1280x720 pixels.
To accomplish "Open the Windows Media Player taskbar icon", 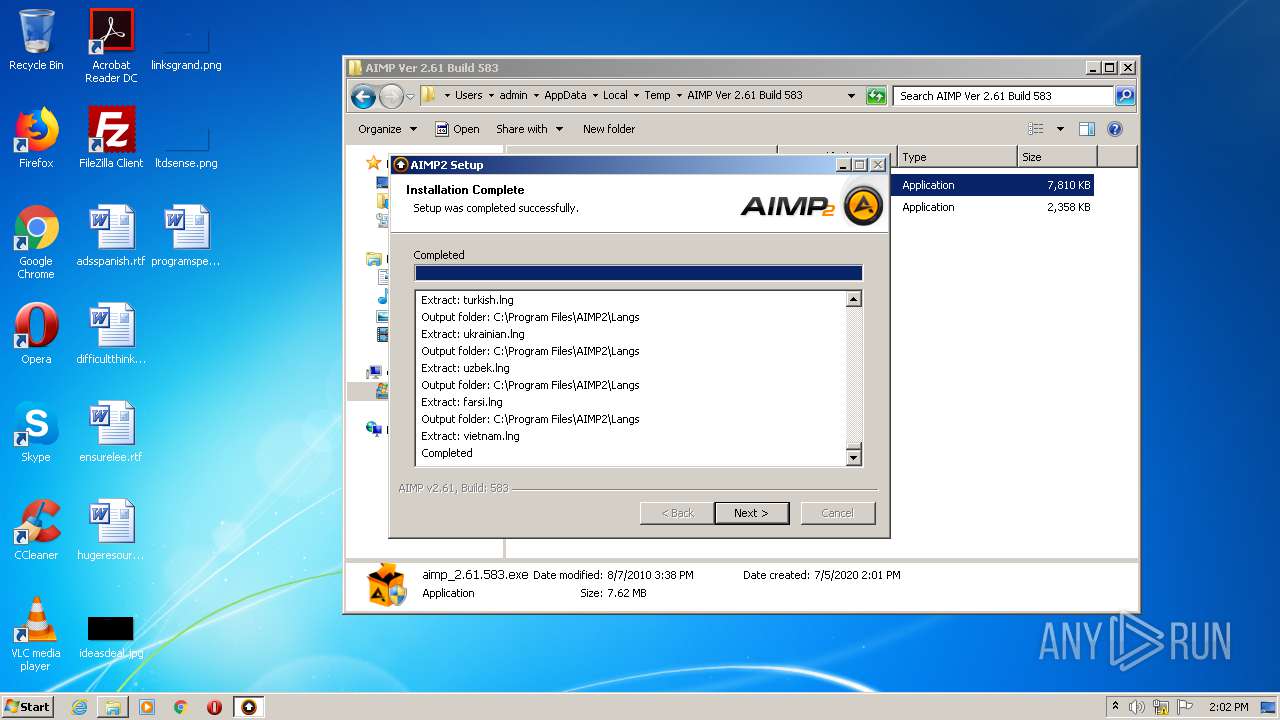I will pyautogui.click(x=147, y=707).
